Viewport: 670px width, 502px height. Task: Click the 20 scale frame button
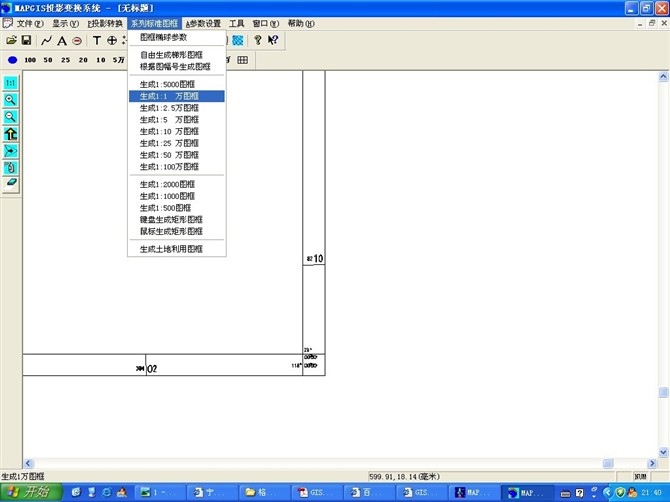click(83, 60)
